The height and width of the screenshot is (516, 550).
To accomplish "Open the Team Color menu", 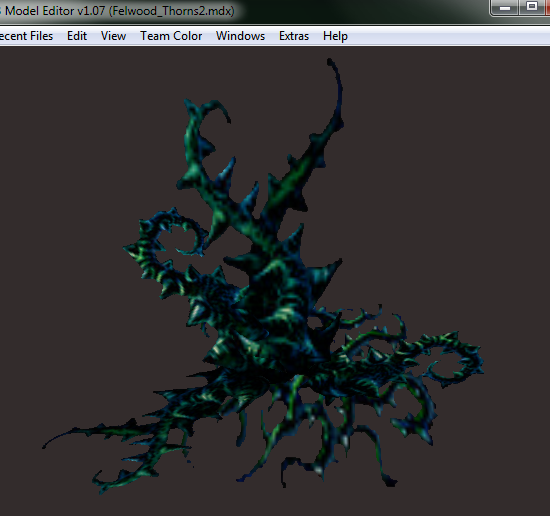I will pos(171,36).
